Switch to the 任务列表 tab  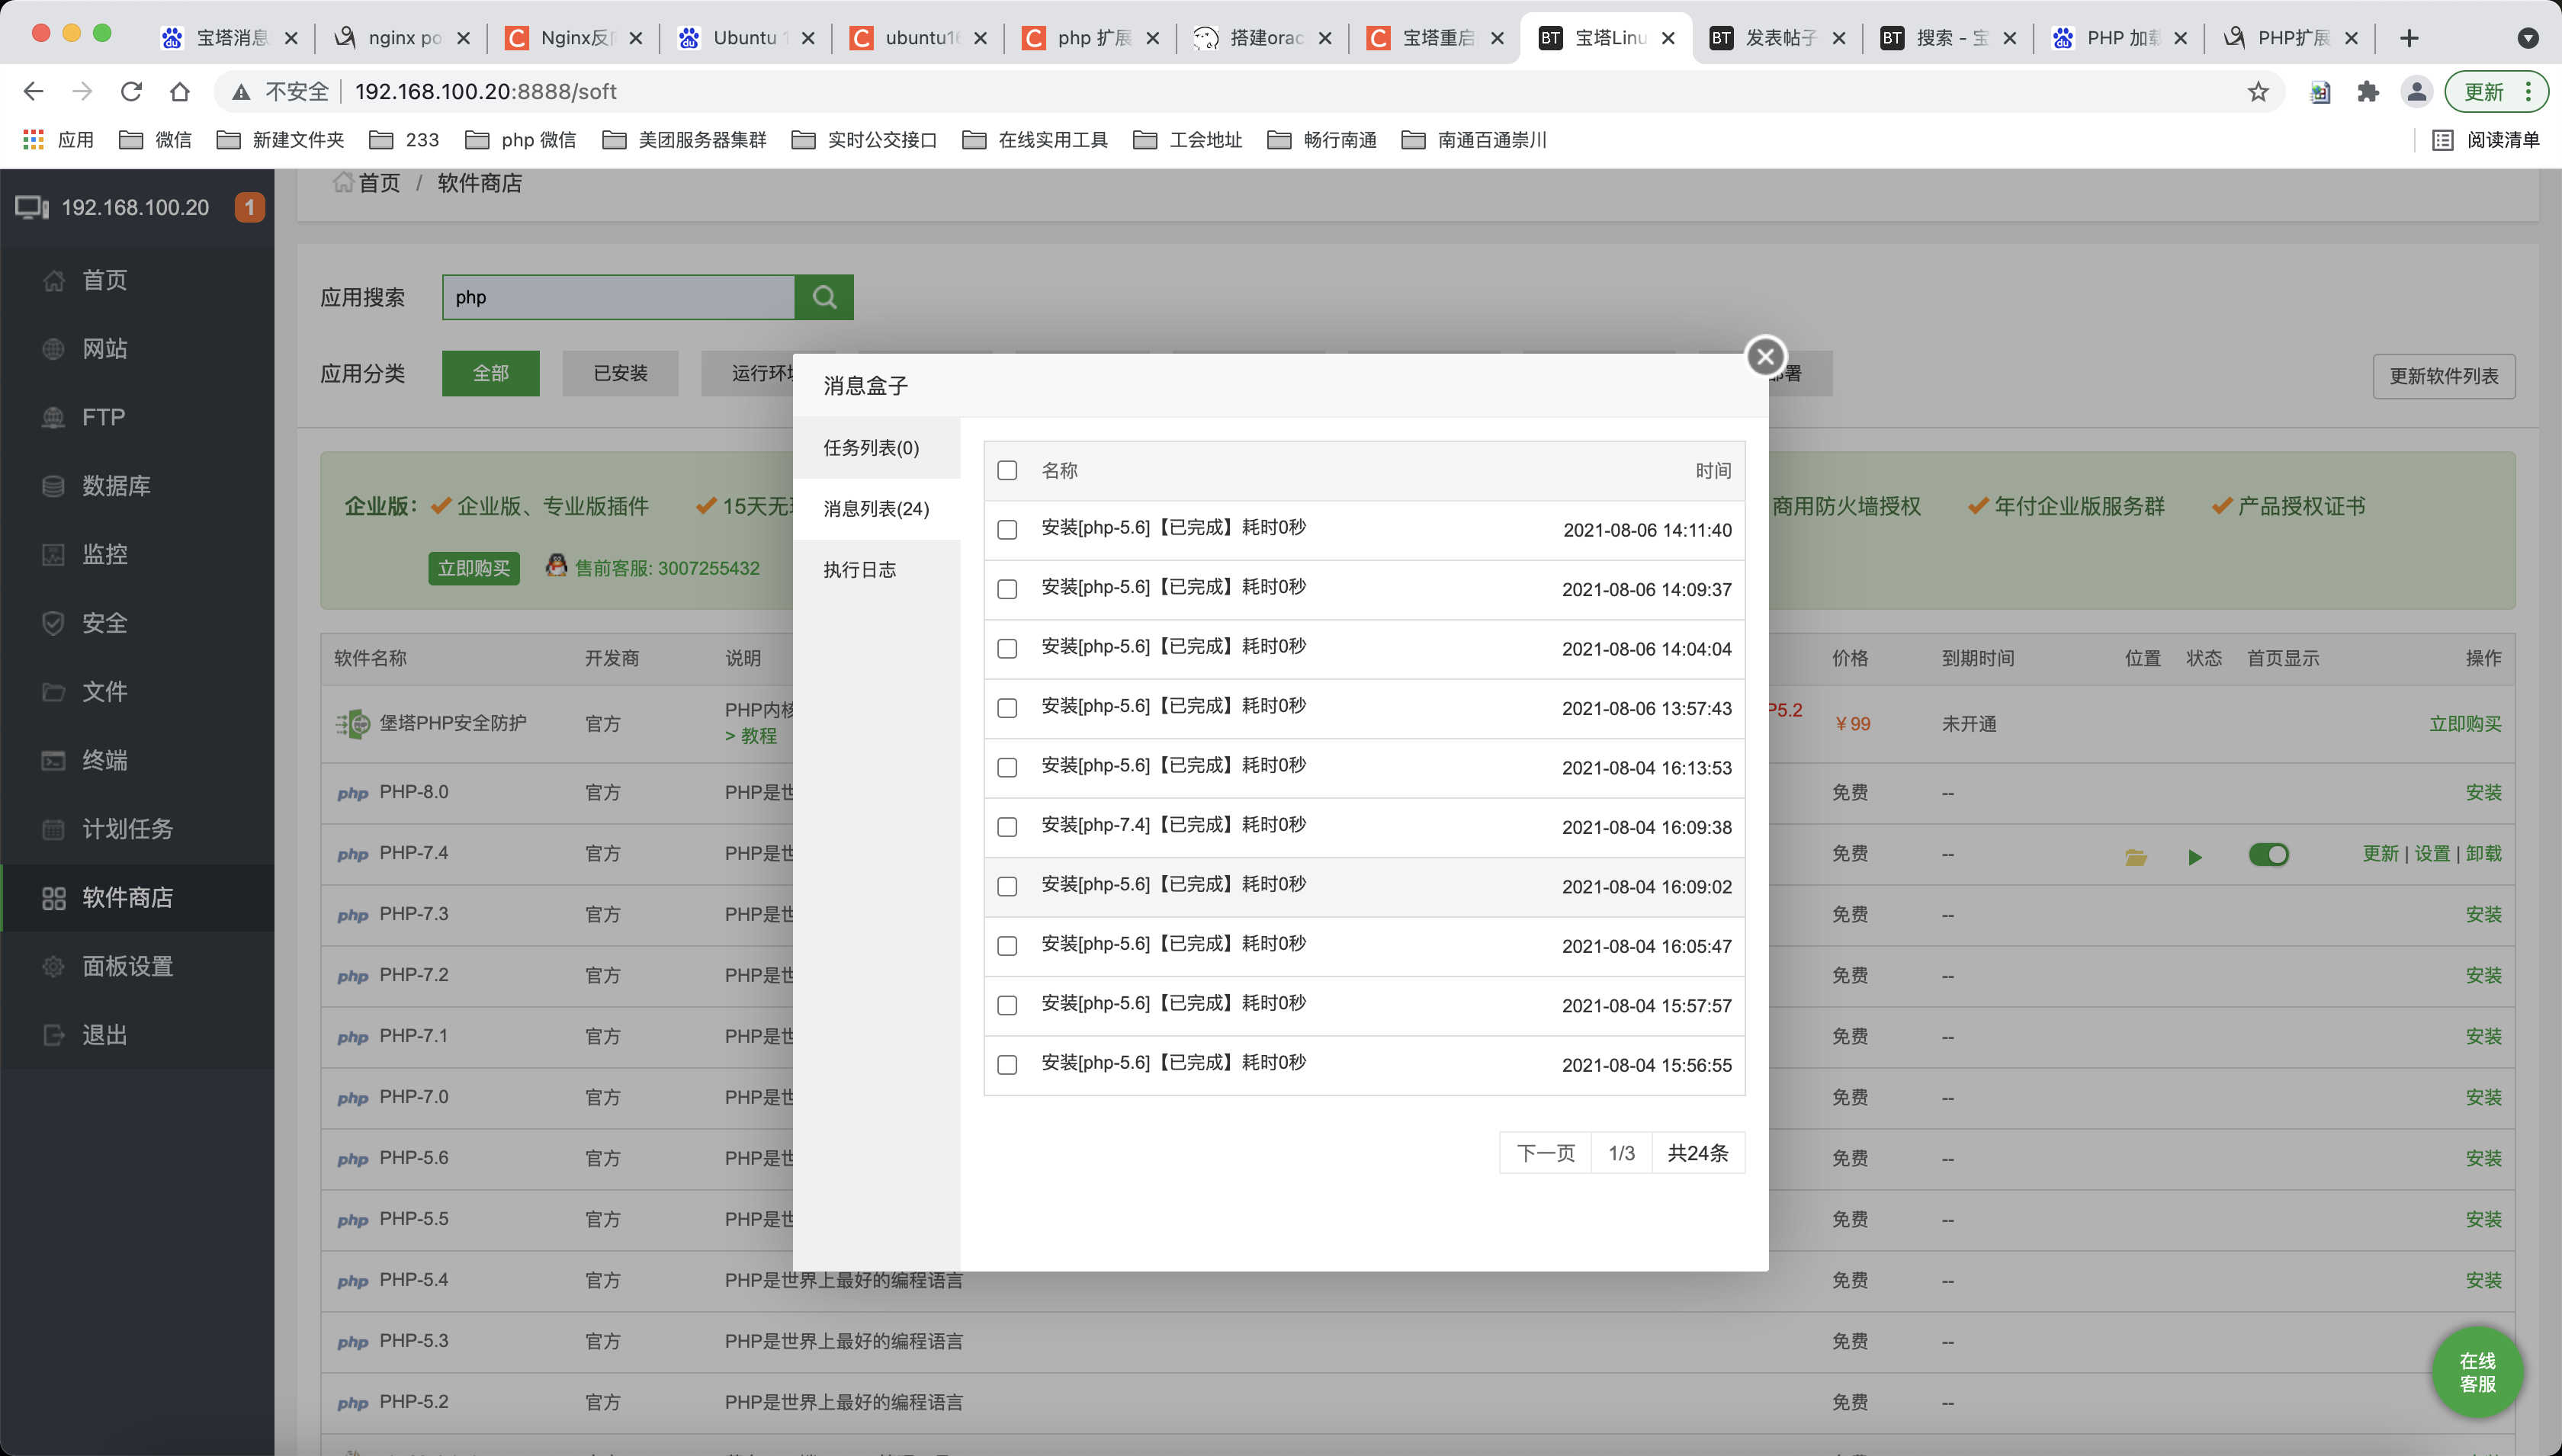point(871,448)
